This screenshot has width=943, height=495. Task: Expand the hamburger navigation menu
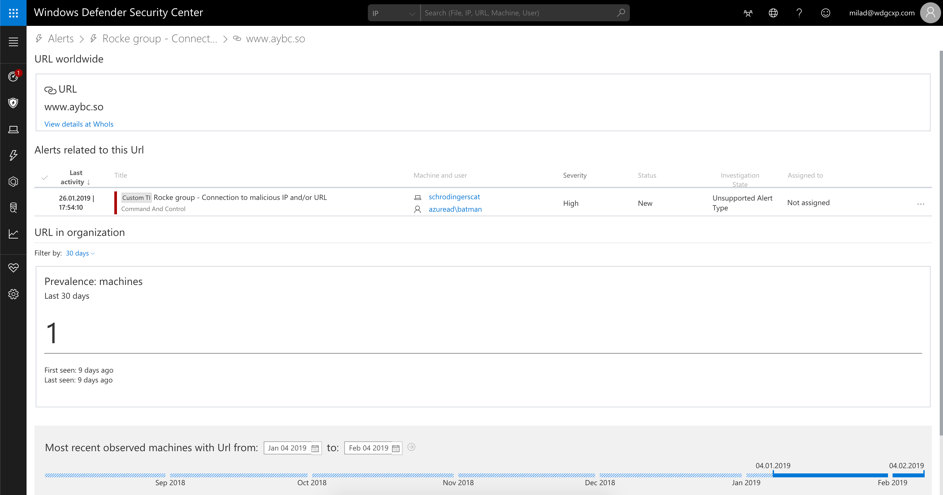click(x=13, y=42)
